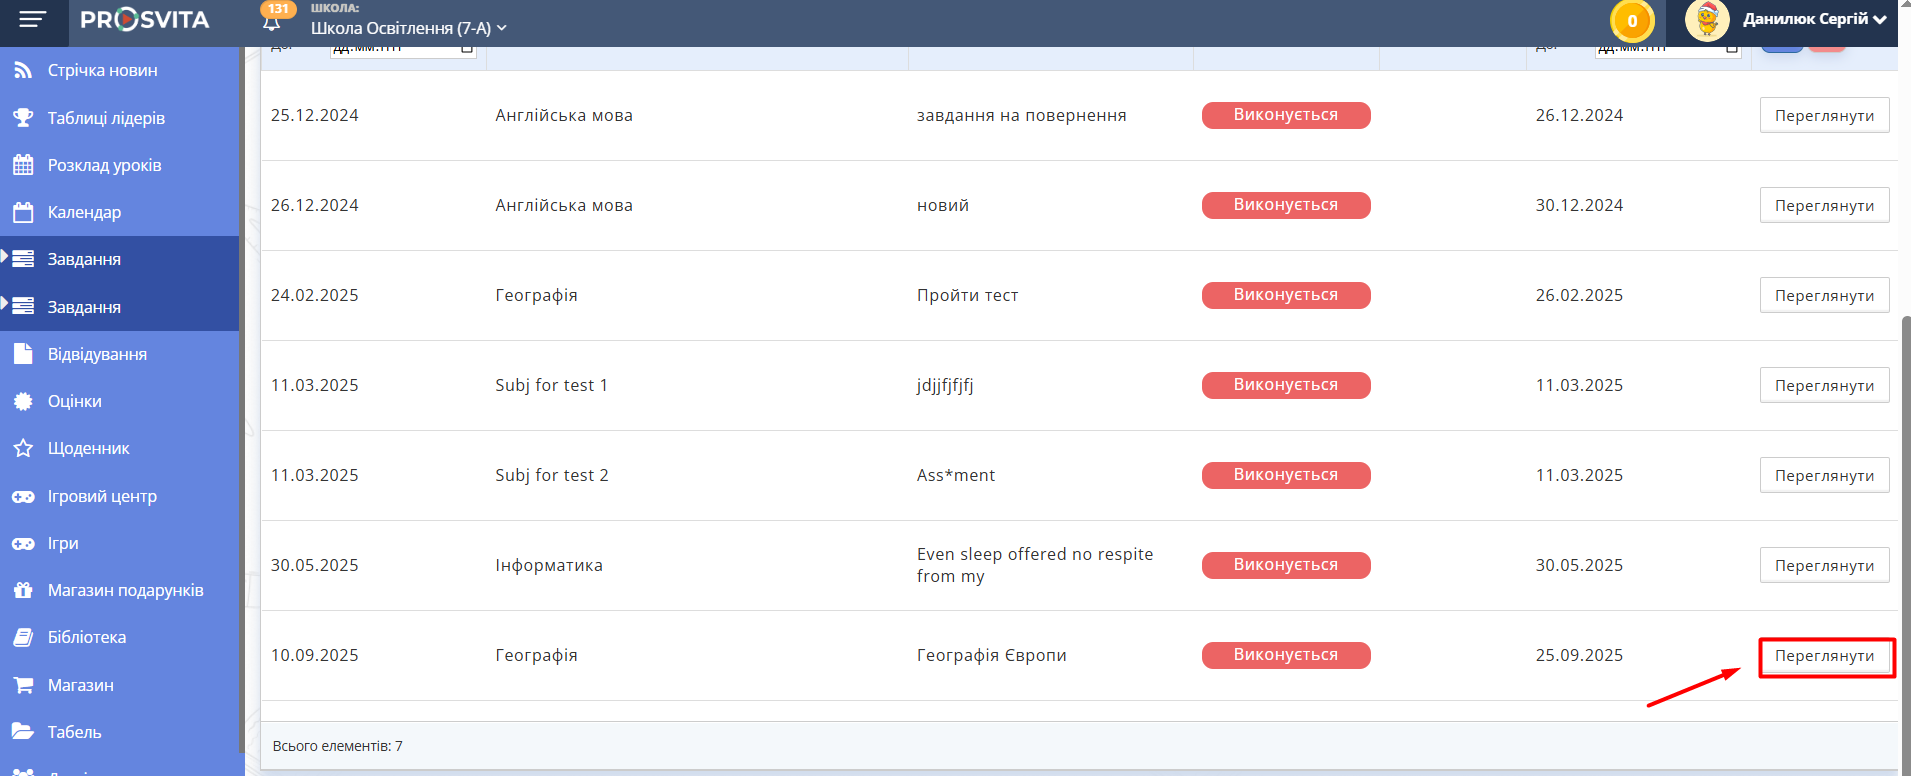Screen dimensions: 1911x776
Task: Click Переглянути for the Інформатика task
Action: 1824,566
